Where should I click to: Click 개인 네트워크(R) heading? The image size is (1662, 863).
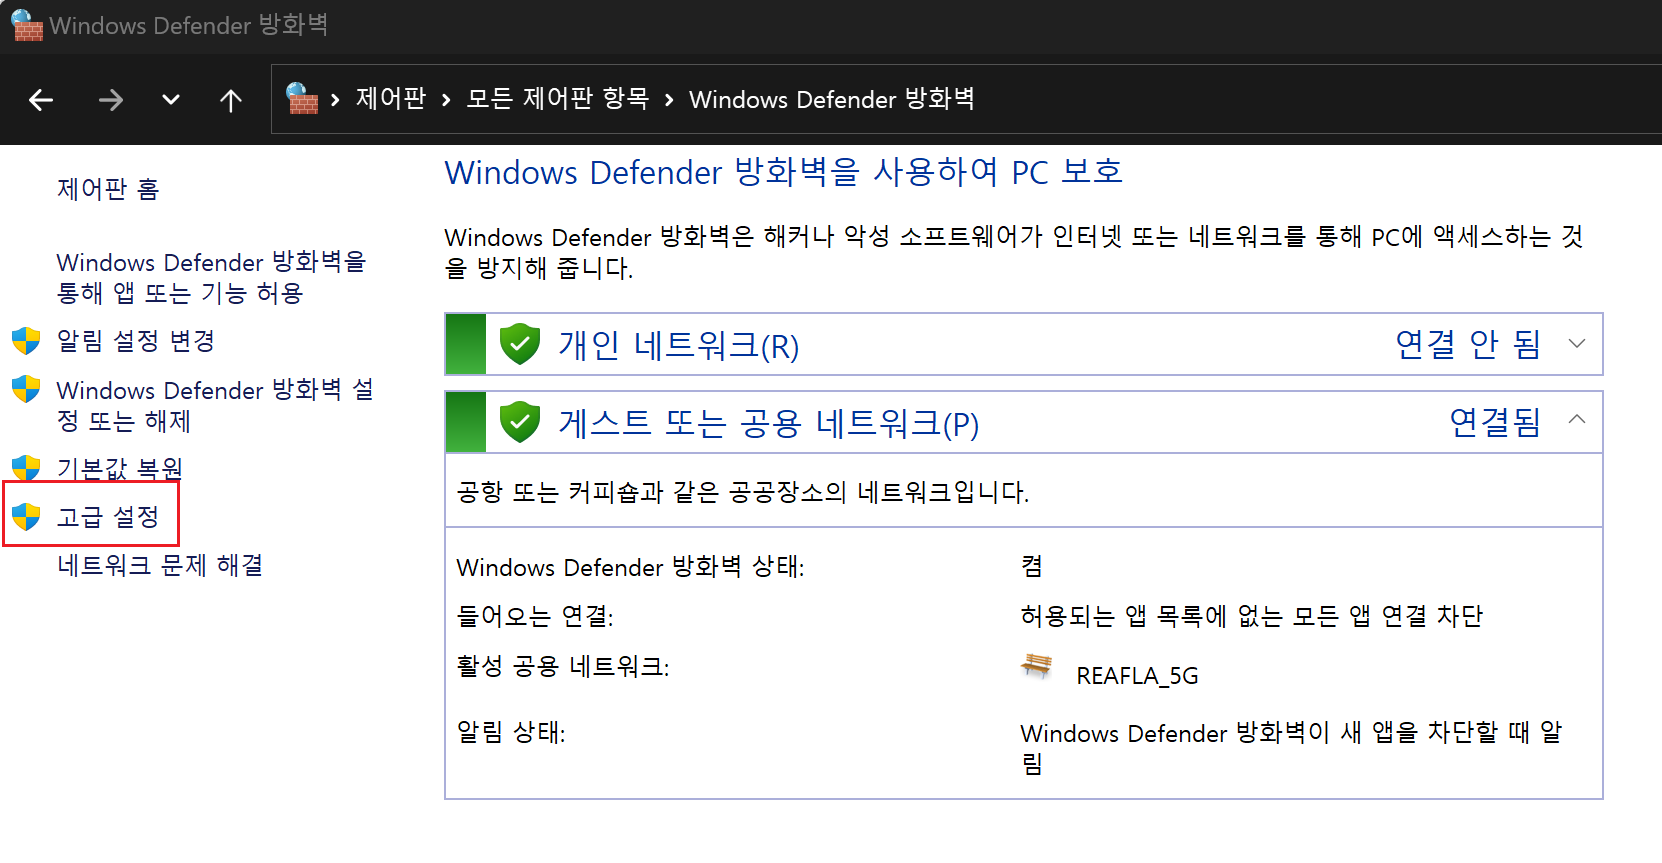[x=679, y=345]
